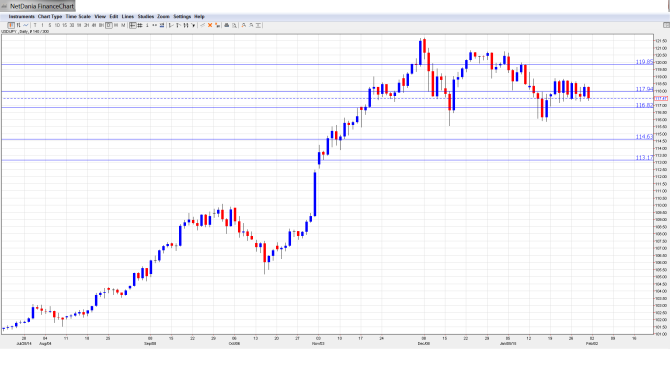Switch time scale to 30 minutes
The image size is (670, 377).
tap(72, 26)
